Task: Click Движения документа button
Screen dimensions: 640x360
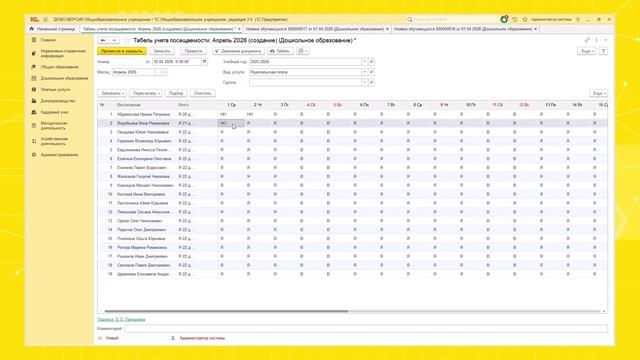Action: pyautogui.click(x=238, y=51)
